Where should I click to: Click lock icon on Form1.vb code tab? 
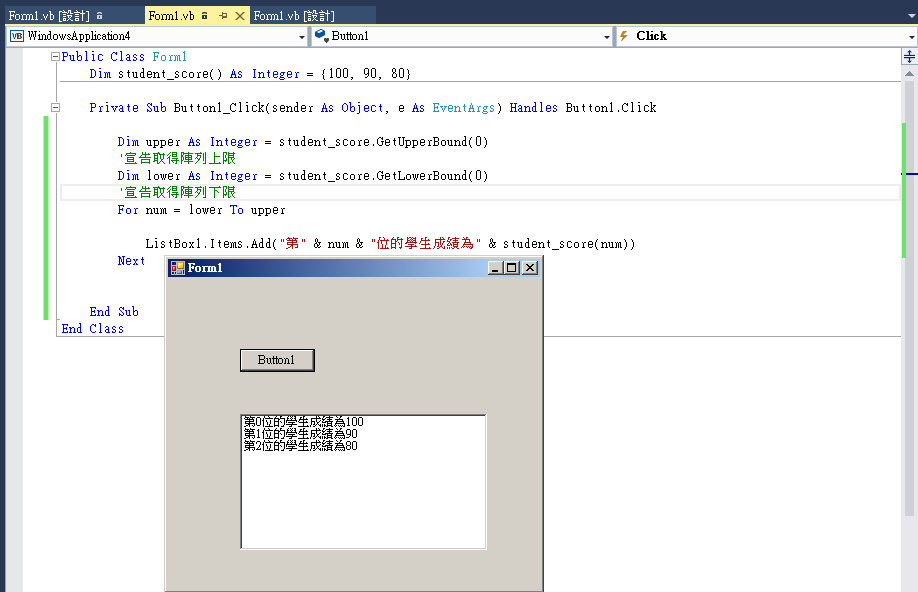204,16
